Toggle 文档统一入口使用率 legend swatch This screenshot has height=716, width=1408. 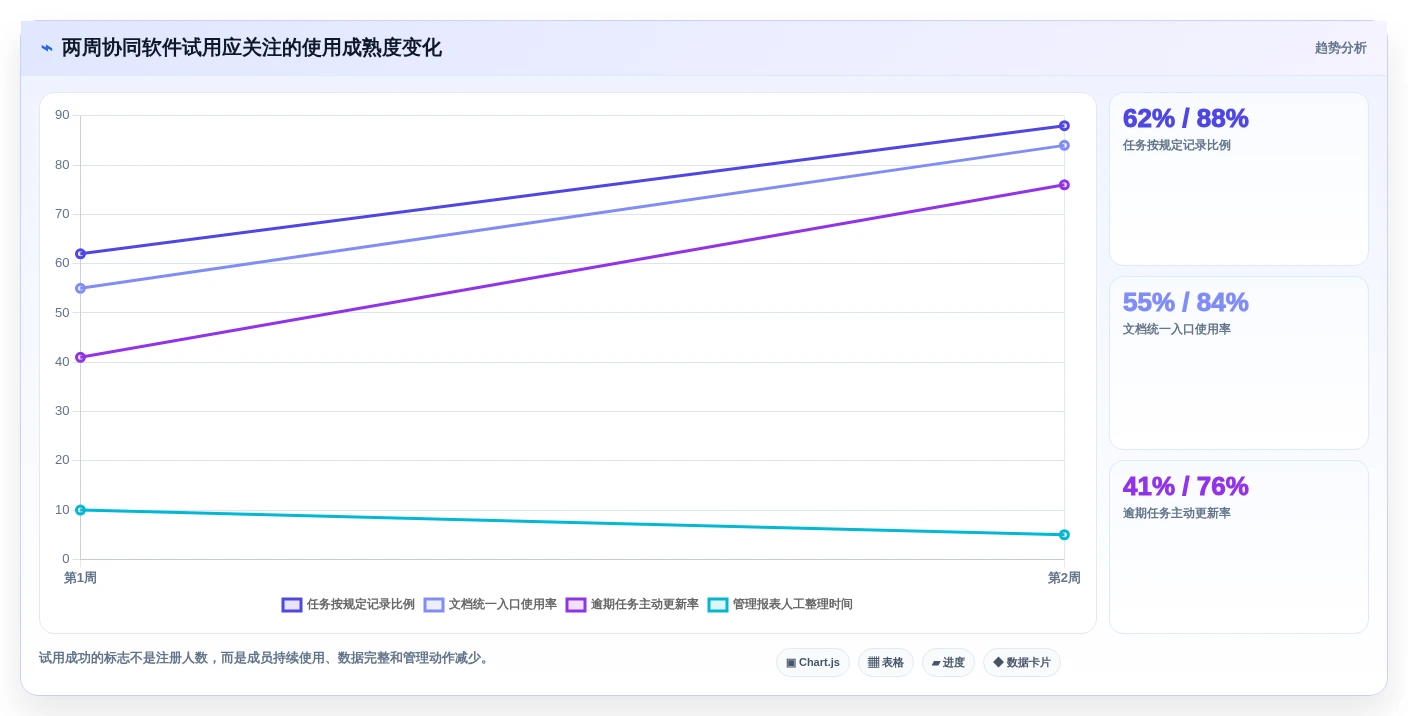coord(434,605)
